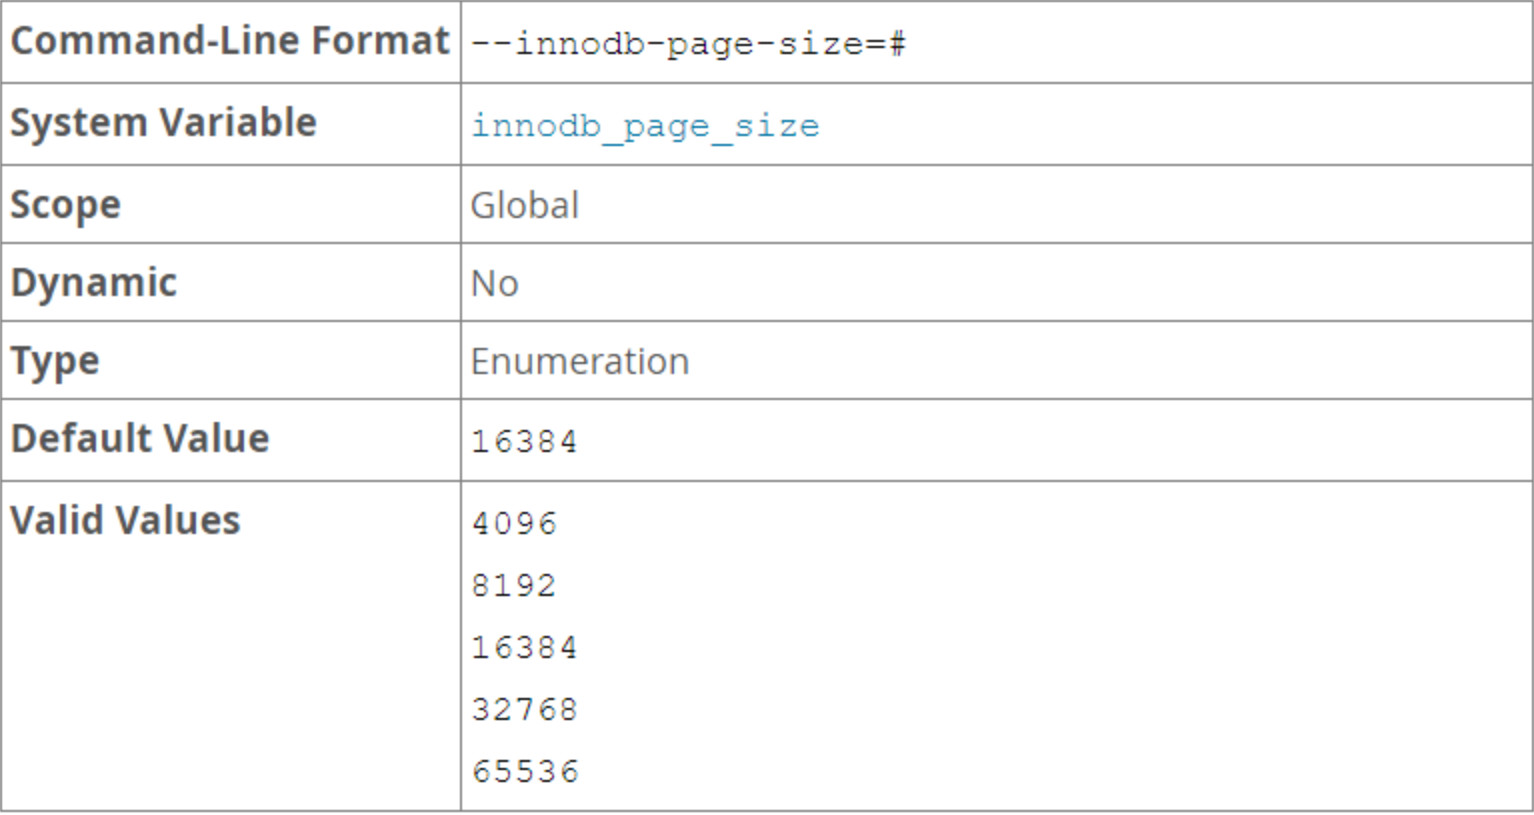Click 16384 in the Default Value row

pyautogui.click(x=524, y=442)
